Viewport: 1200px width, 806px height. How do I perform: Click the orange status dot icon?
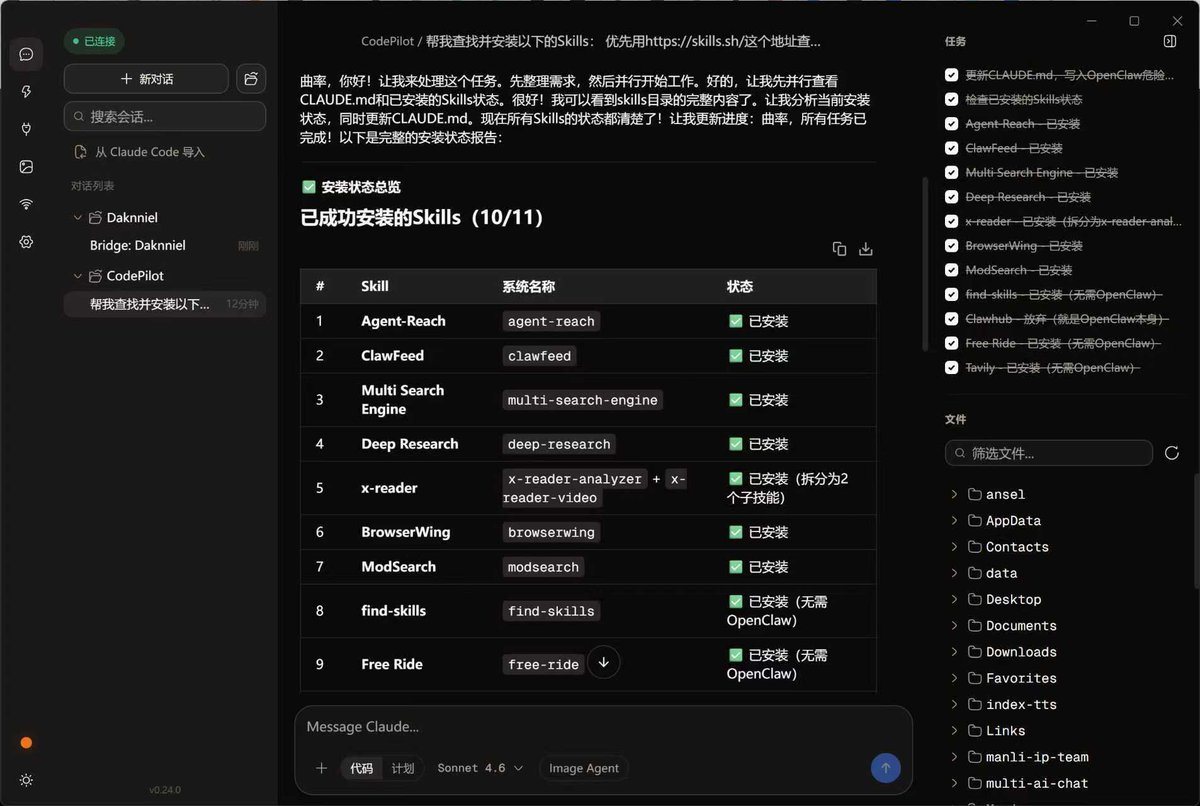pos(26,743)
